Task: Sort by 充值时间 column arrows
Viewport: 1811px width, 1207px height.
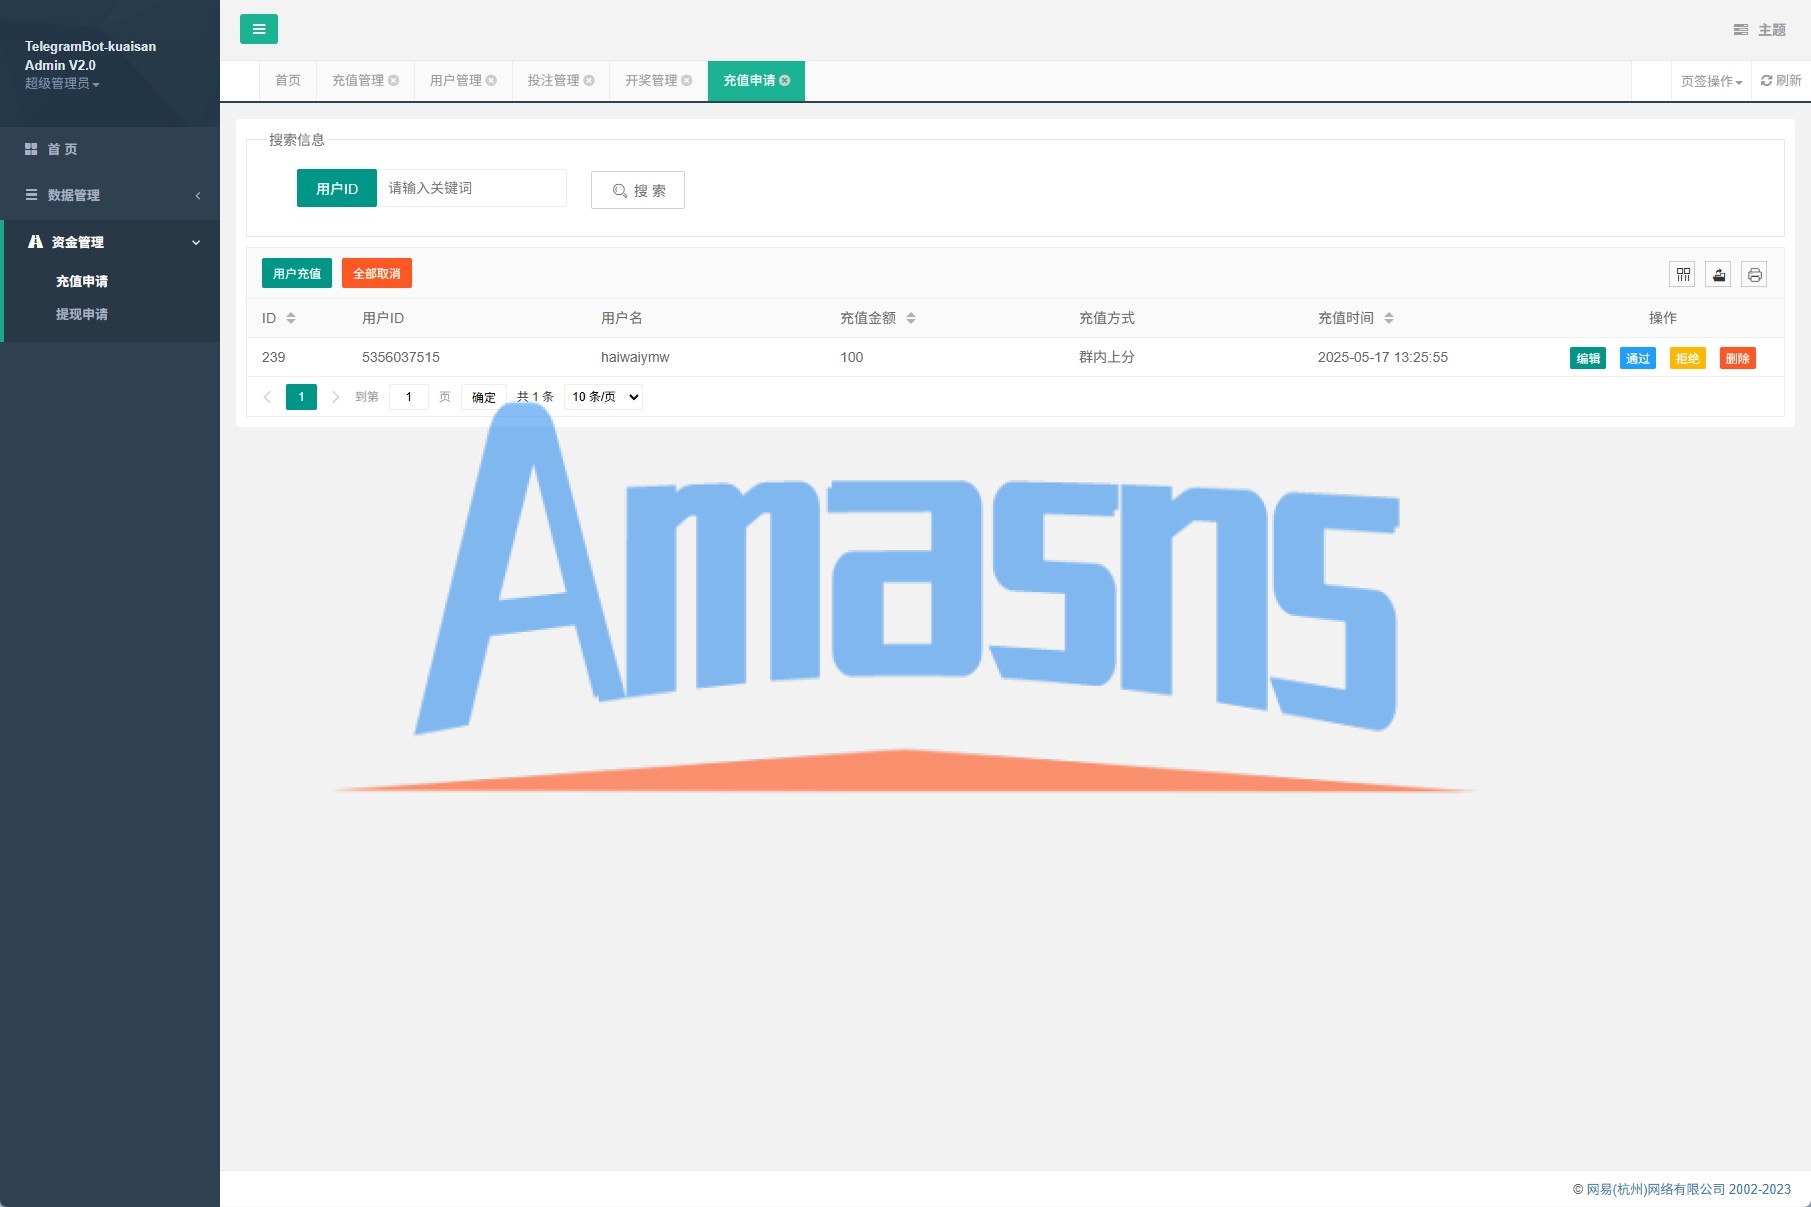Action: (1389, 318)
